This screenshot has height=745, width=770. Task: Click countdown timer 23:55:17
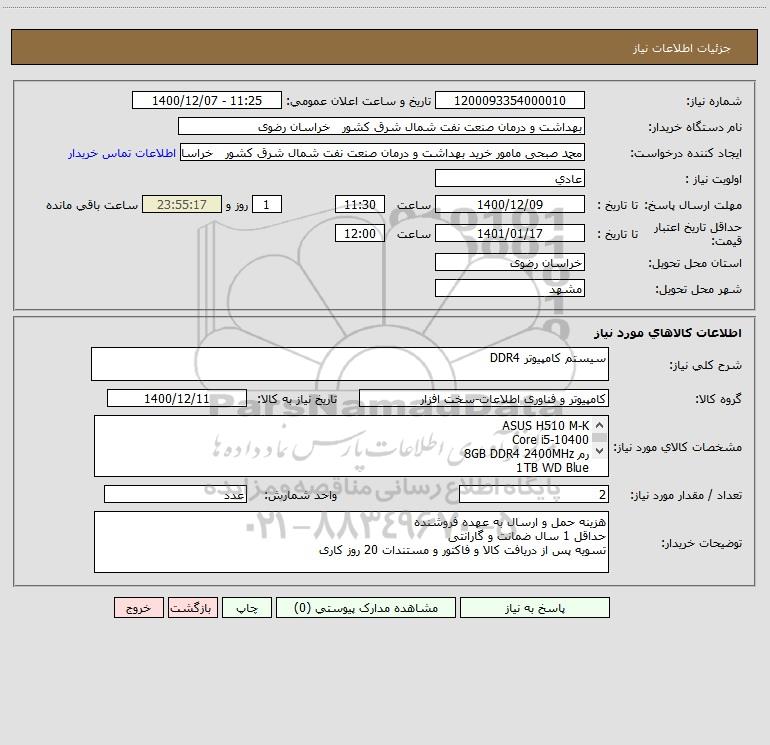pos(182,204)
